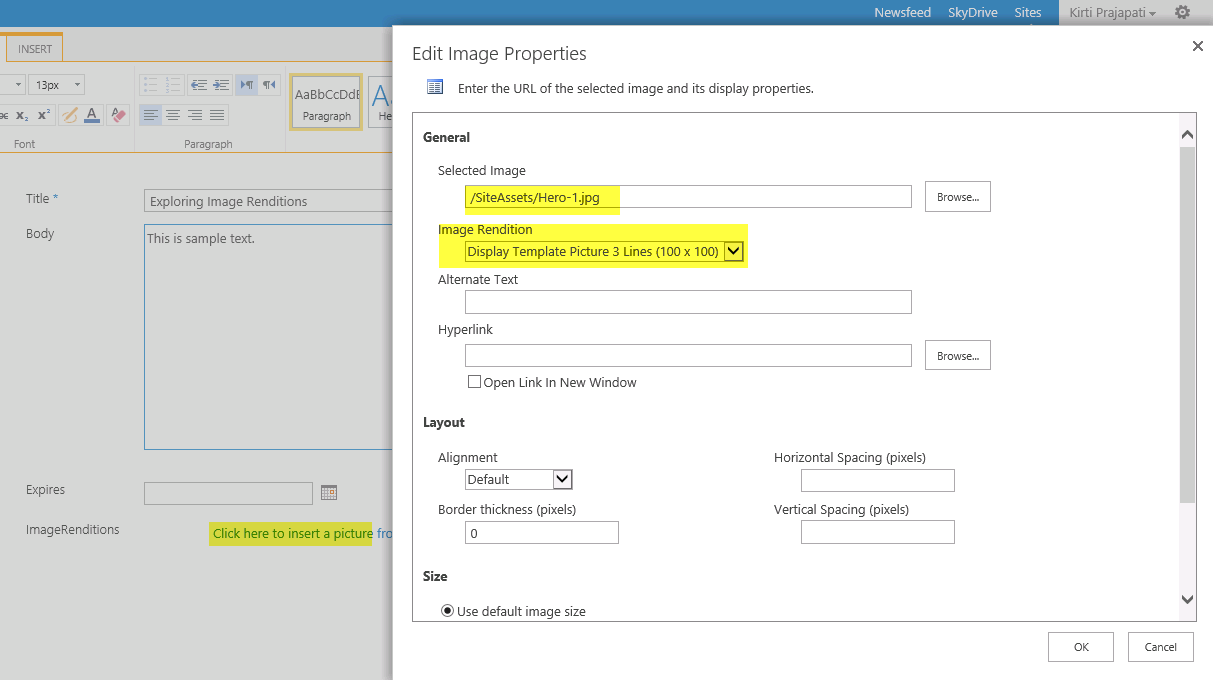Screen dimensions: 1213x680
Task: Expand the Alignment dropdown
Action: [x=562, y=480]
